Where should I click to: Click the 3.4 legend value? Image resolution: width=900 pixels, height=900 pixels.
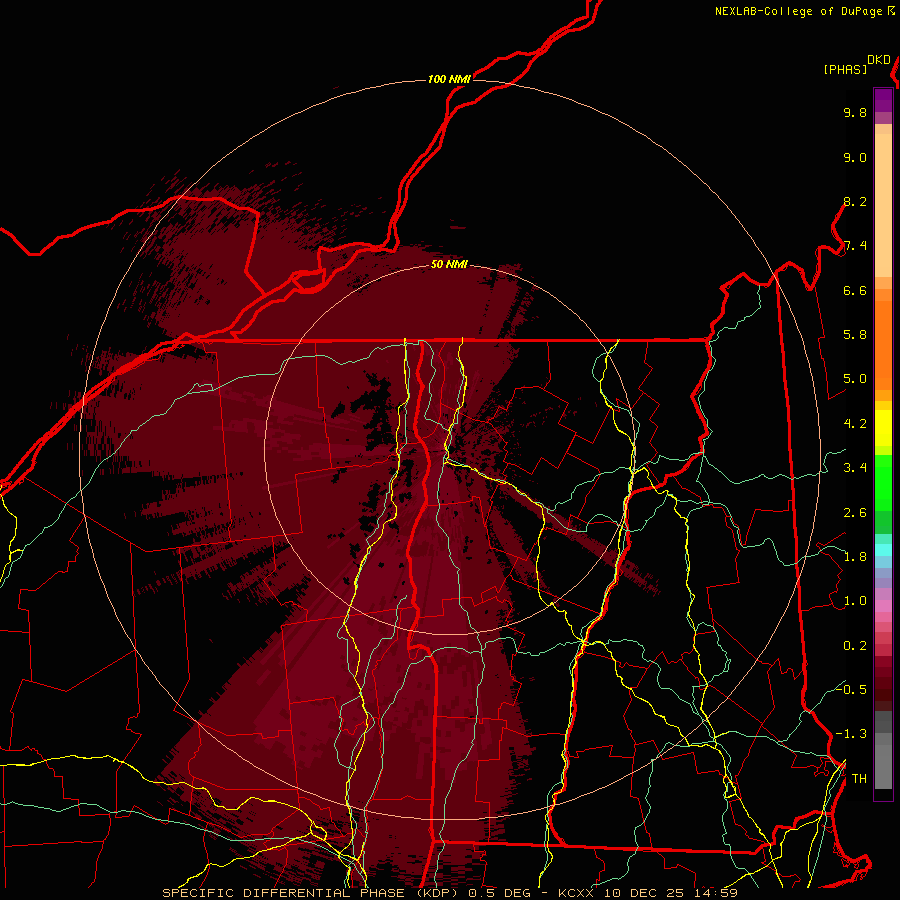(855, 468)
